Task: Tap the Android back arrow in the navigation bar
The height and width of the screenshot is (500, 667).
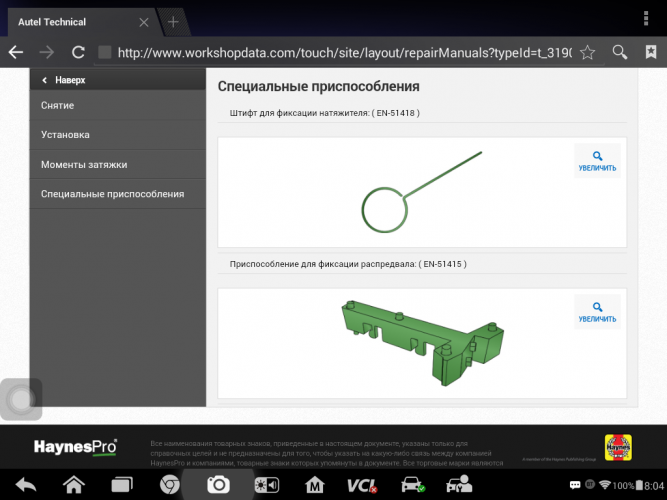Action: click(26, 485)
